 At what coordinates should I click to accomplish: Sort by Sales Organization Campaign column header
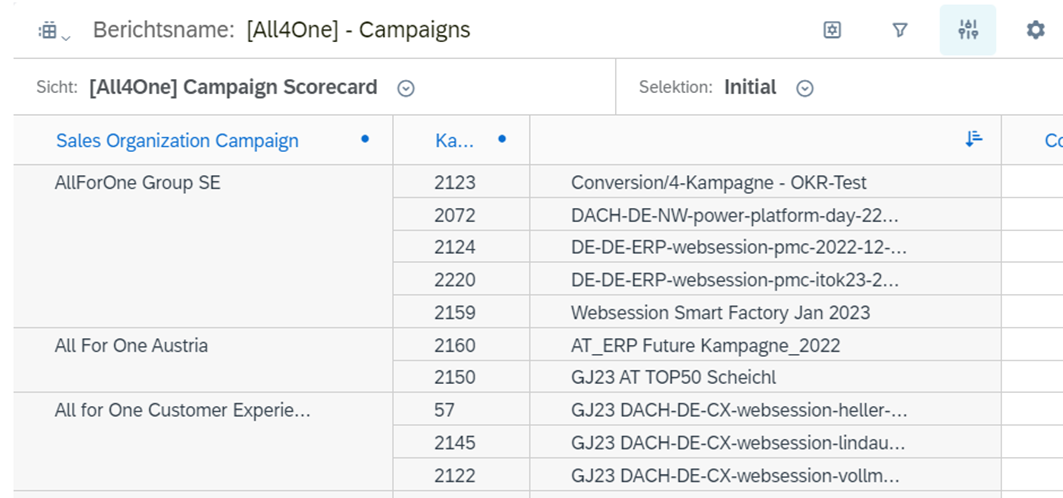coord(177,141)
